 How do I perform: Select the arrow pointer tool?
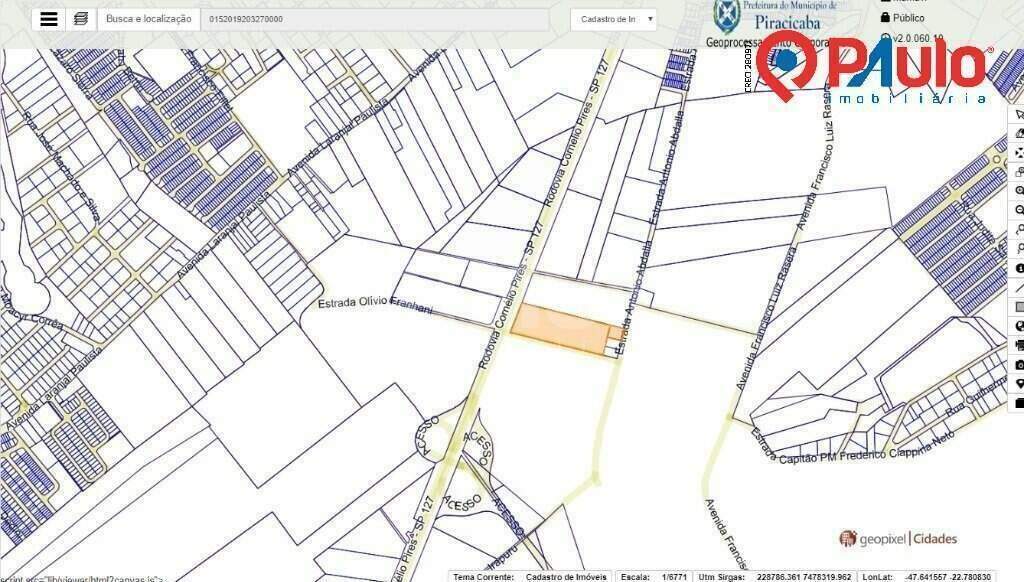[x=1018, y=115]
